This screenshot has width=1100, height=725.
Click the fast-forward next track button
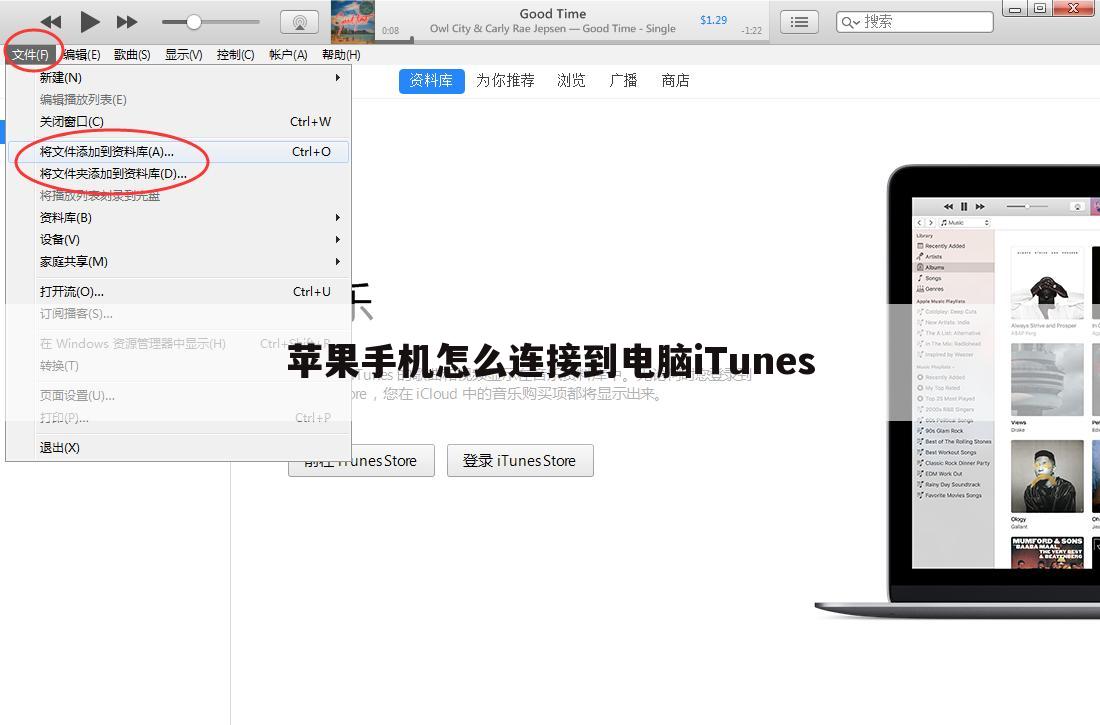coord(127,22)
